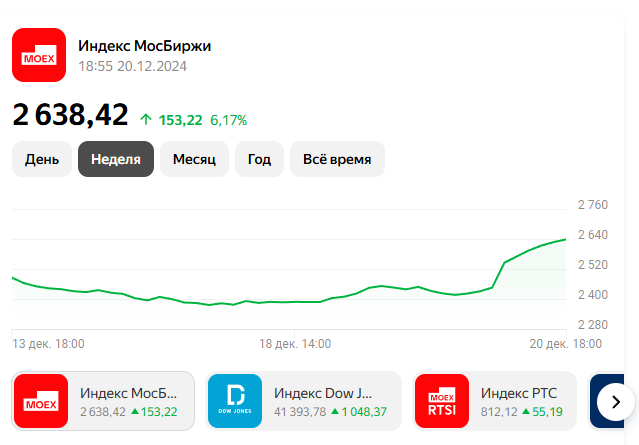Image resolution: width=639 pixels, height=445 pixels.
Task: Click the 2 520 axis label
Action: [x=593, y=265]
